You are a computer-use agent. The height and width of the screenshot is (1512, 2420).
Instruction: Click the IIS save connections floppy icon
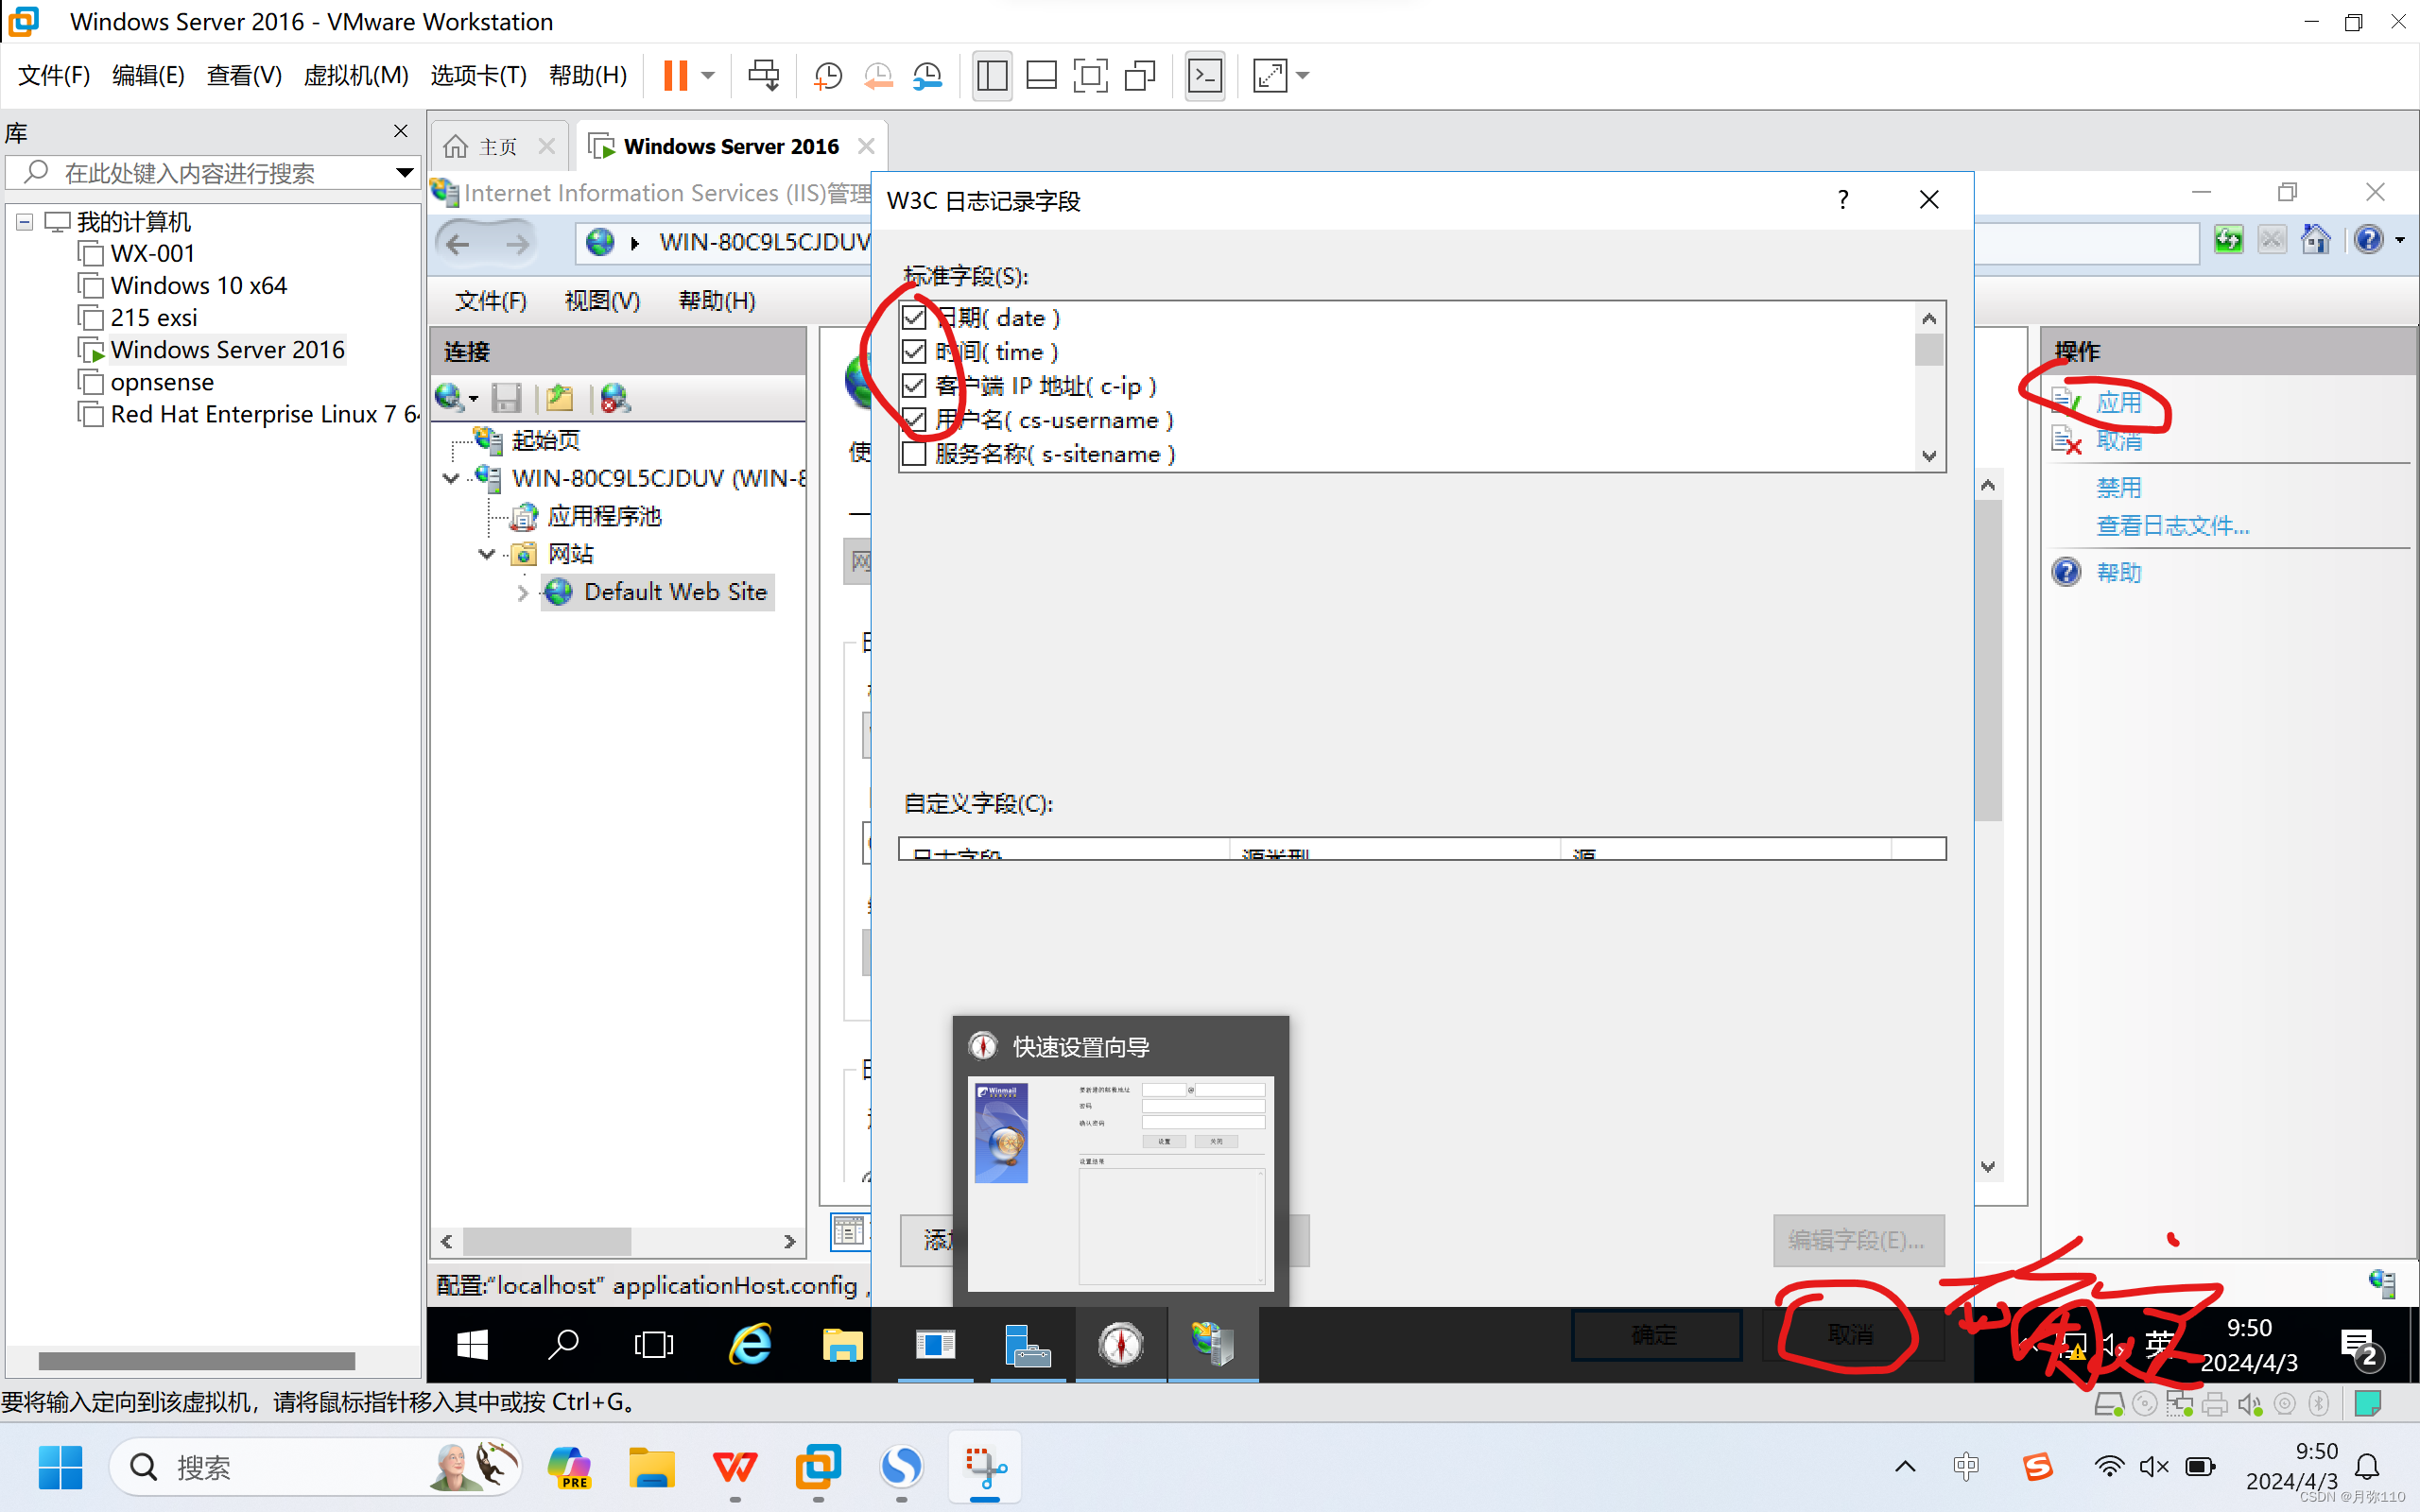click(x=507, y=398)
